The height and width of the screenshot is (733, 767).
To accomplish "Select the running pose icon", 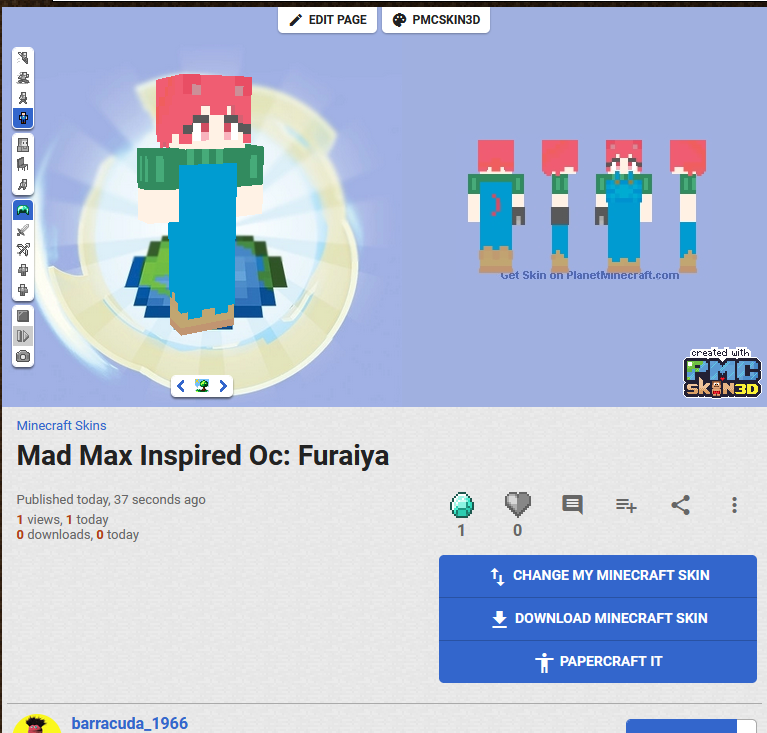I will 23,98.
